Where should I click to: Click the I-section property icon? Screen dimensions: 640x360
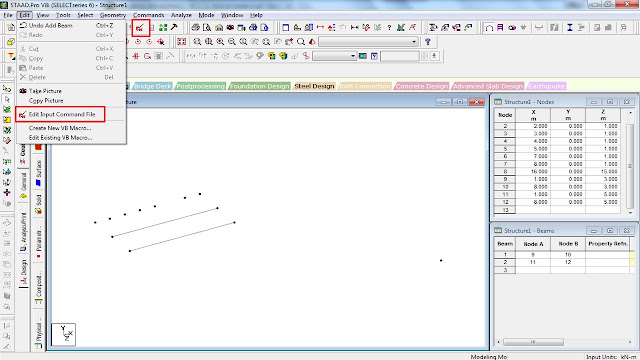click(569, 27)
